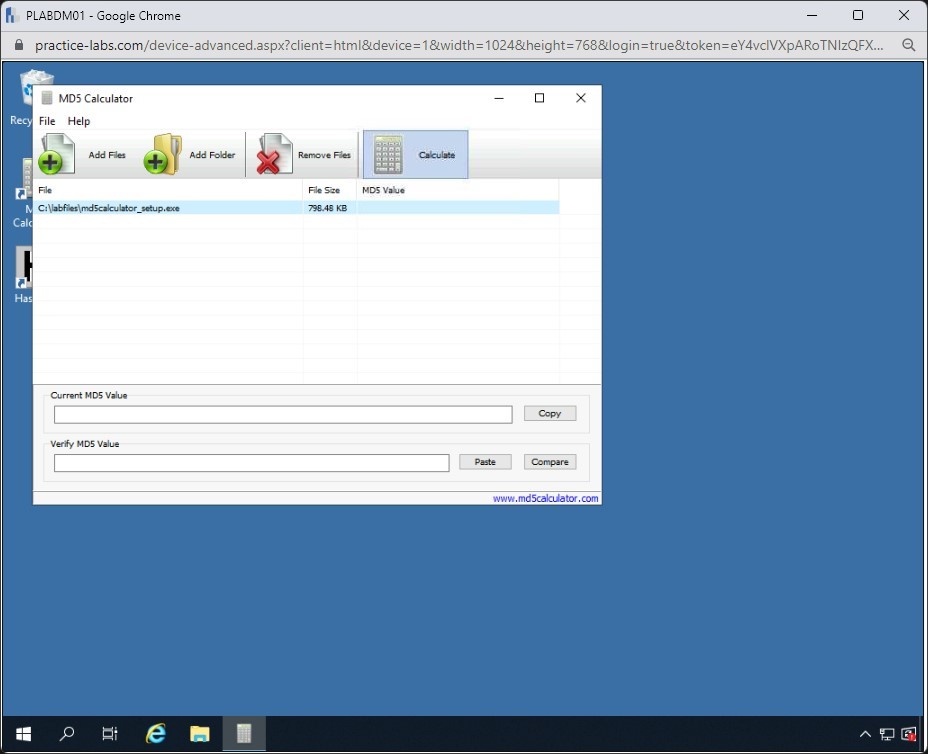Click the taskbar search magnifier icon
The height and width of the screenshot is (754, 928).
(67, 734)
